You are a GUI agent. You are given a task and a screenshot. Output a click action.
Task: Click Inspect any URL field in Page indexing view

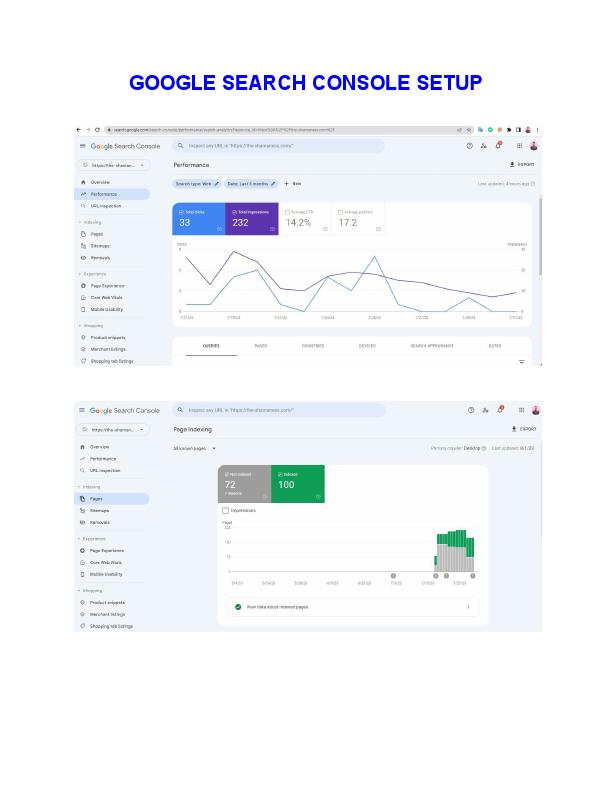point(279,410)
